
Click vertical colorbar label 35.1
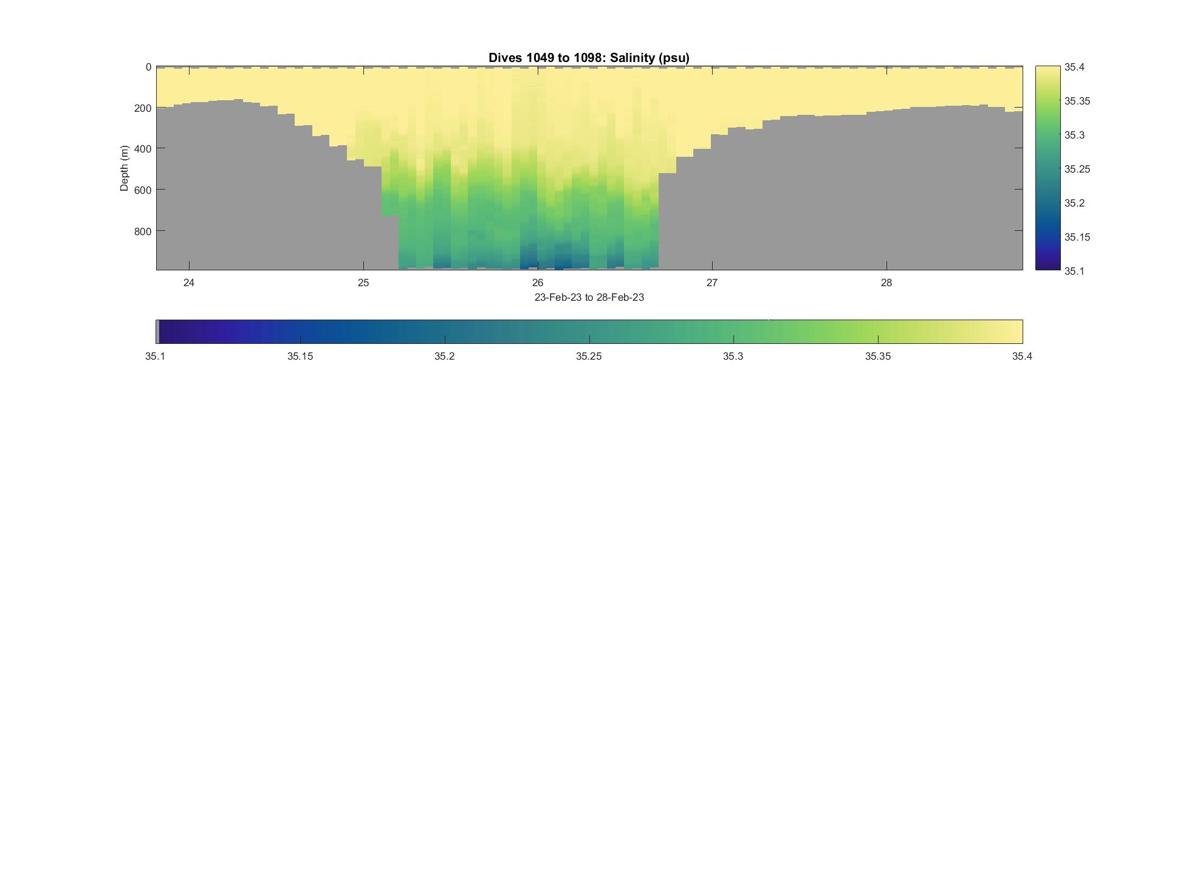click(x=1076, y=271)
